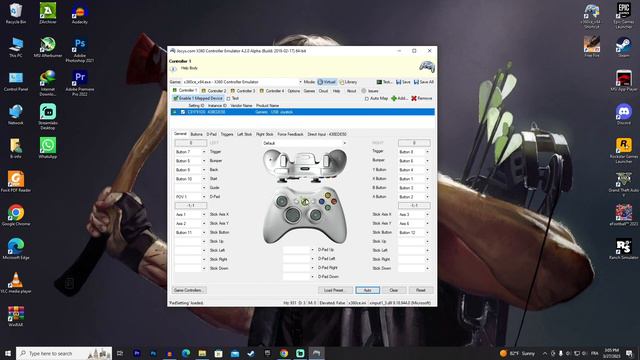This screenshot has width=640, height=360.
Task: Remove the mapped device
Action: pyautogui.click(x=422, y=98)
